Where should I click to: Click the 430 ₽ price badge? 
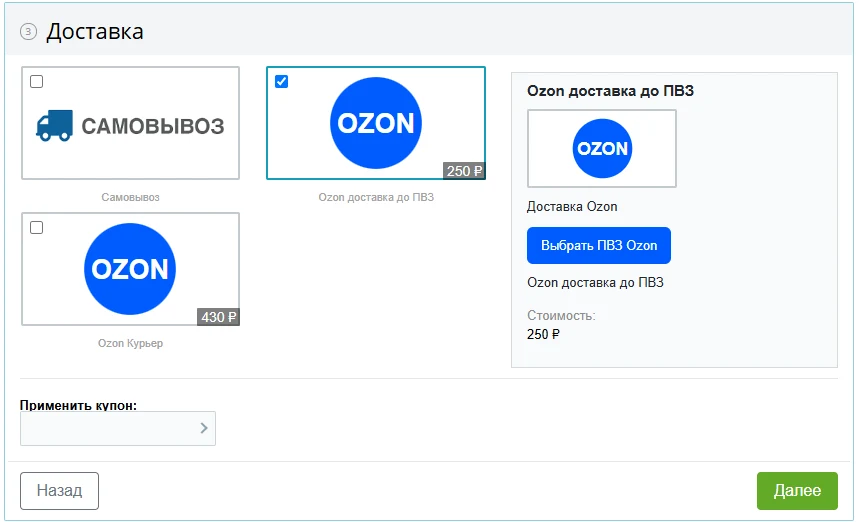(218, 317)
